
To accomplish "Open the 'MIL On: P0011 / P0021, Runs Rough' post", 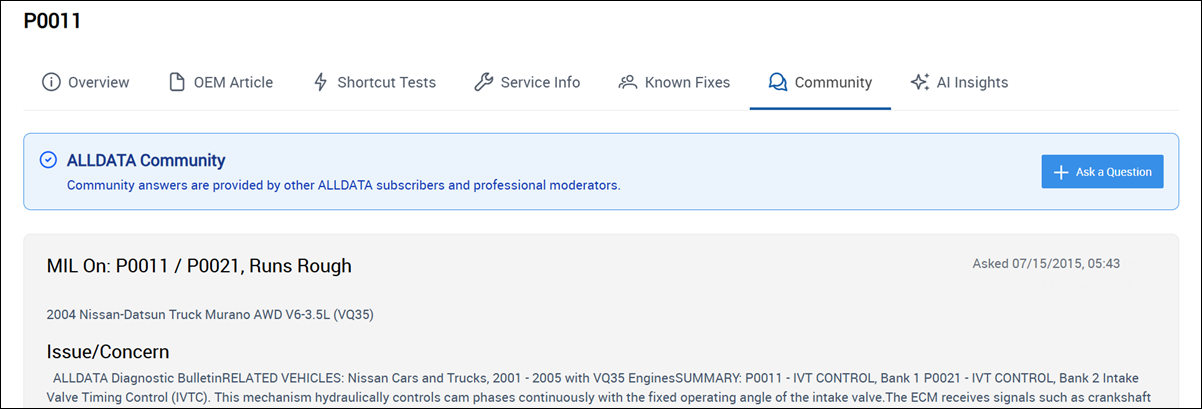I will click(x=199, y=266).
